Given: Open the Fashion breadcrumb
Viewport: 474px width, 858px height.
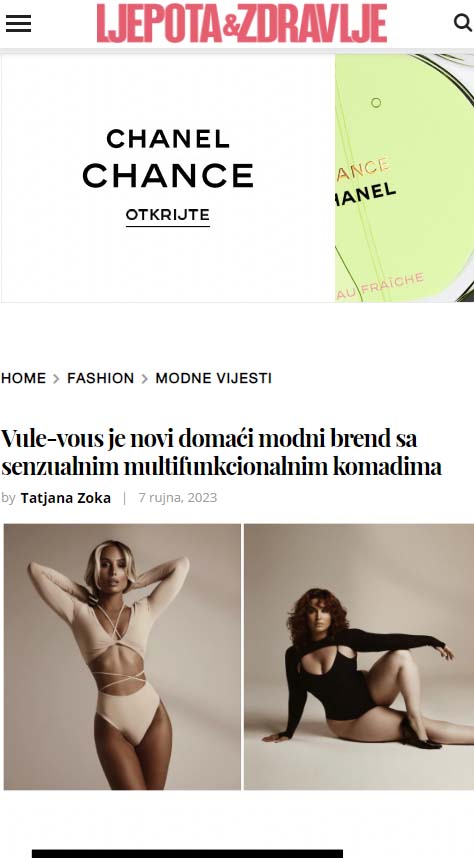Looking at the screenshot, I should click(x=101, y=378).
